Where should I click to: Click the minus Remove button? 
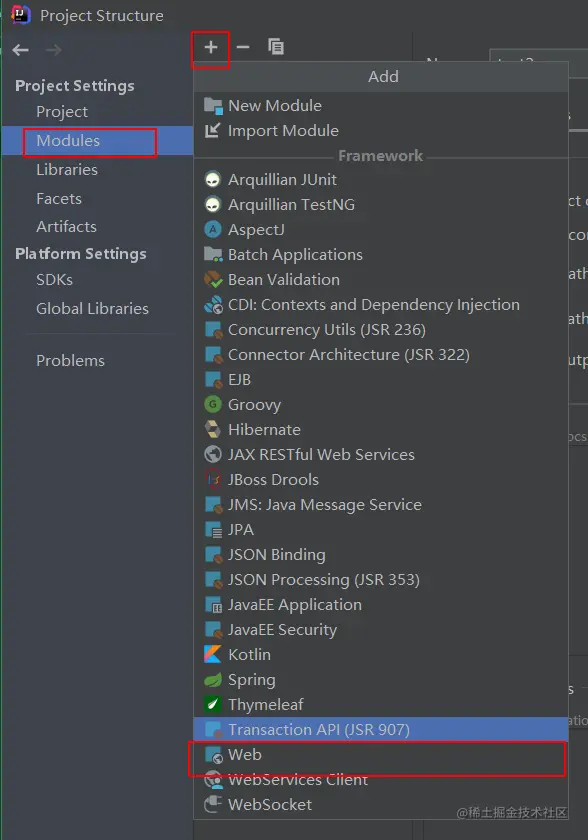click(x=243, y=47)
